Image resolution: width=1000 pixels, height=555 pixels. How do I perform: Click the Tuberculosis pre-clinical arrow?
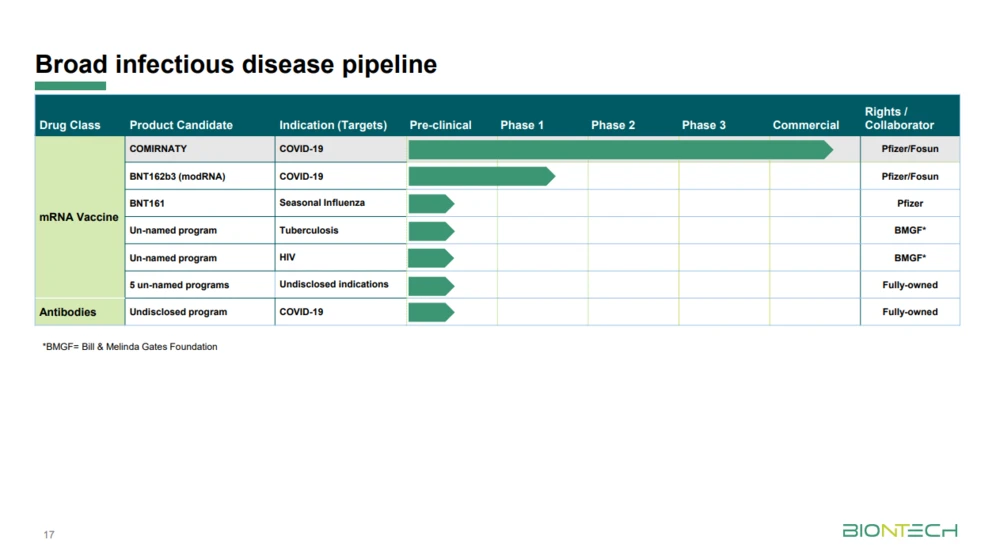(x=431, y=231)
